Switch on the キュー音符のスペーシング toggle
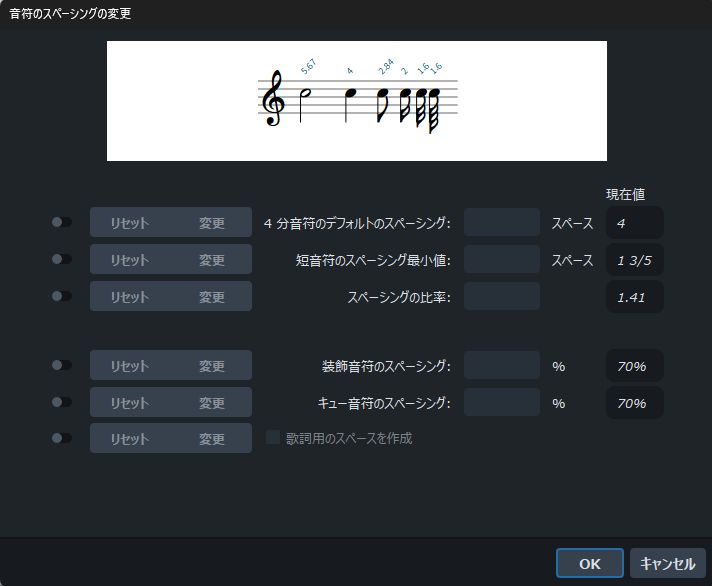Image resolution: width=712 pixels, height=586 pixels. point(62,403)
